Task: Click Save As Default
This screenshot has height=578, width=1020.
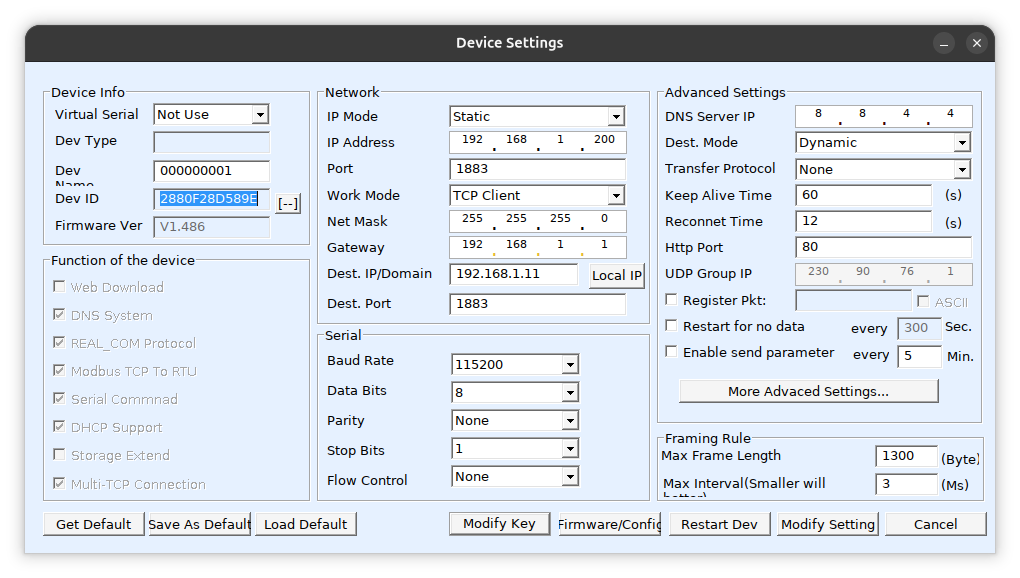Action: (x=199, y=524)
